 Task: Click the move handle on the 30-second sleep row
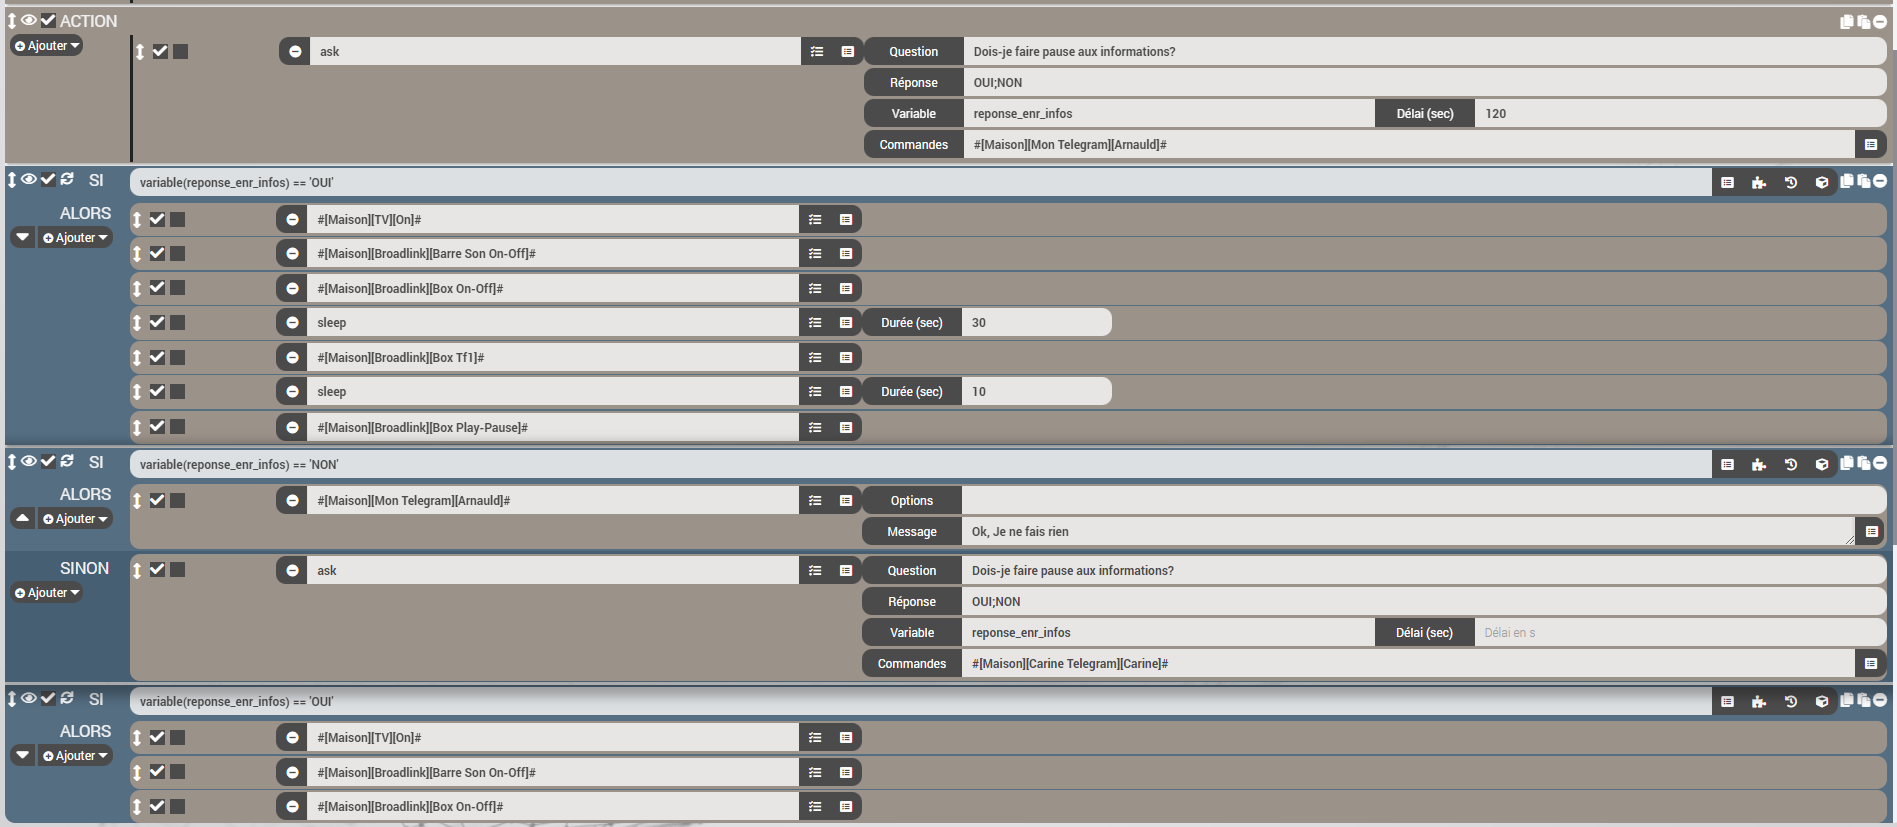137,322
